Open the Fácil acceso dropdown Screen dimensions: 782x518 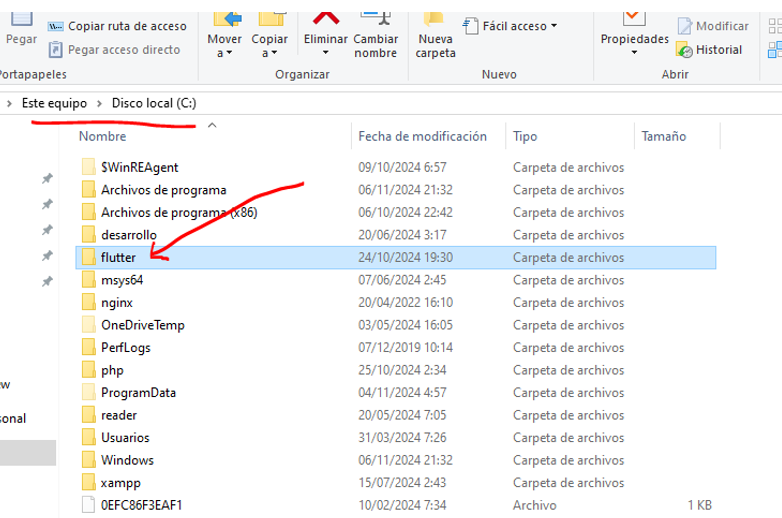tap(510, 26)
